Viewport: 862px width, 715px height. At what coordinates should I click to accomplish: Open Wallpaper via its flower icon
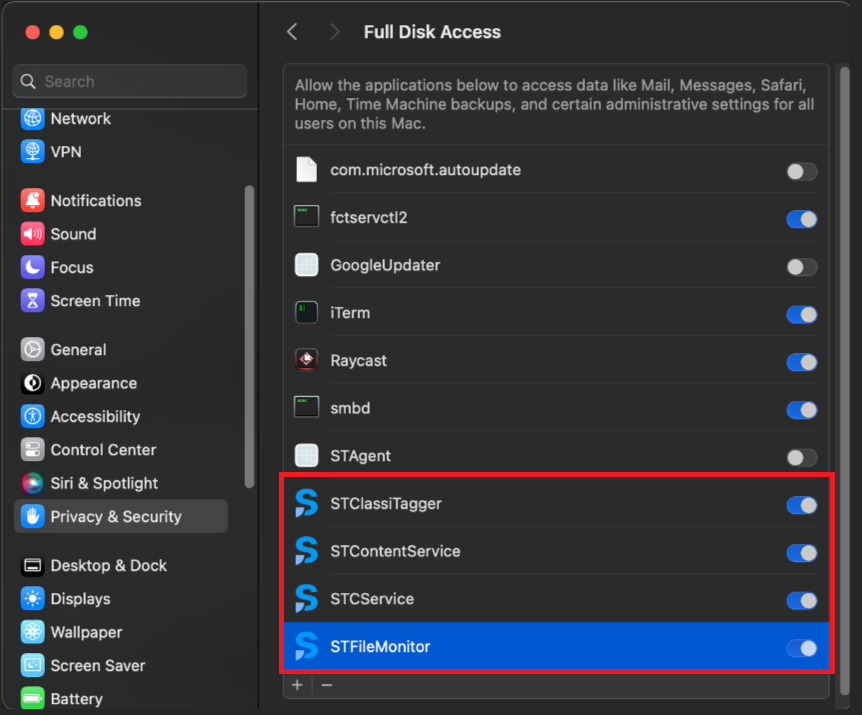tap(32, 632)
